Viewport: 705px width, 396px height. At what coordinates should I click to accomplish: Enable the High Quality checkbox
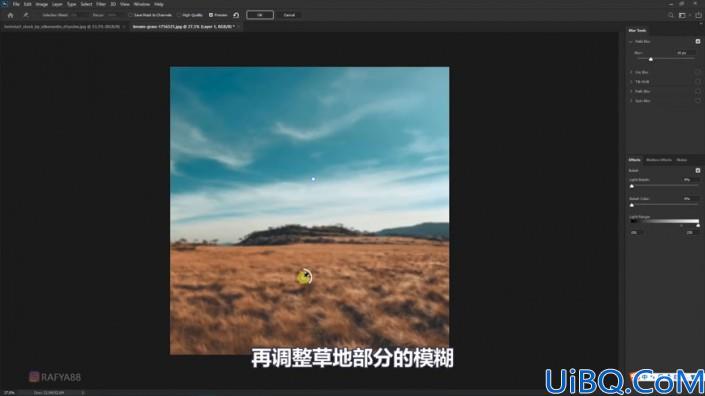tap(178, 15)
